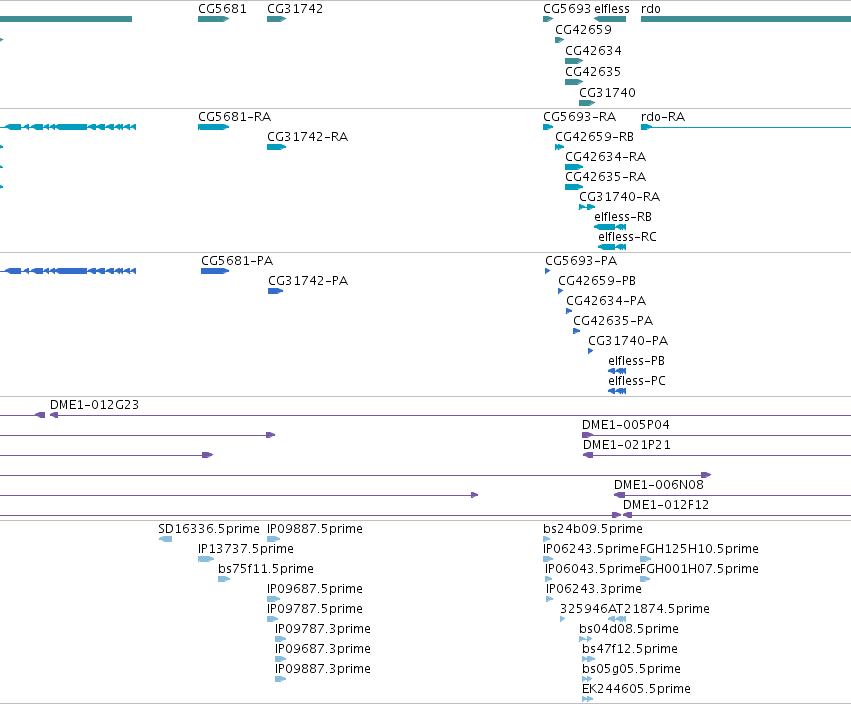Screen dimensions: 851x704
Task: Select the IP09887.5prime EST label
Action: point(315,529)
